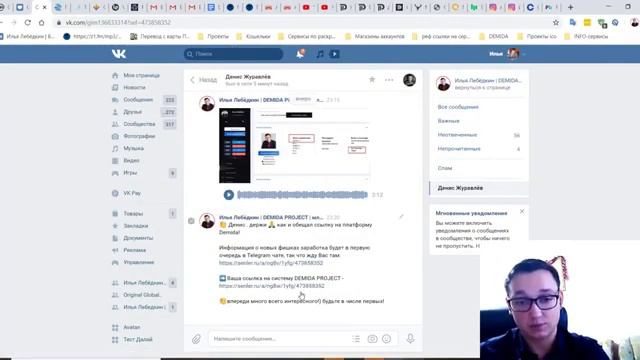Show 'Неотвеченные' messages filter

(x=457, y=135)
